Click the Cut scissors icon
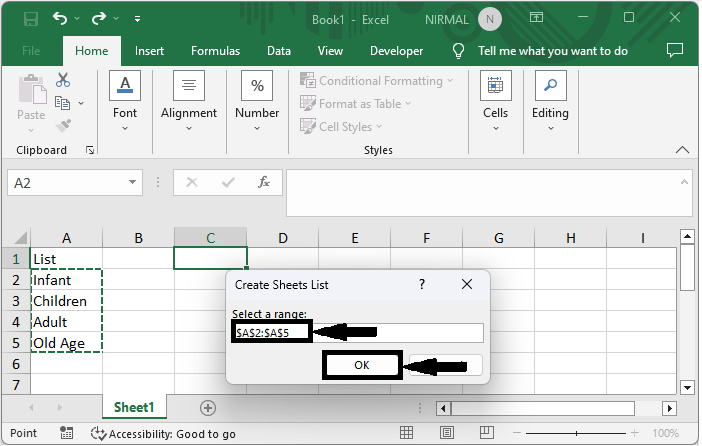This screenshot has width=702, height=446. coord(63,80)
